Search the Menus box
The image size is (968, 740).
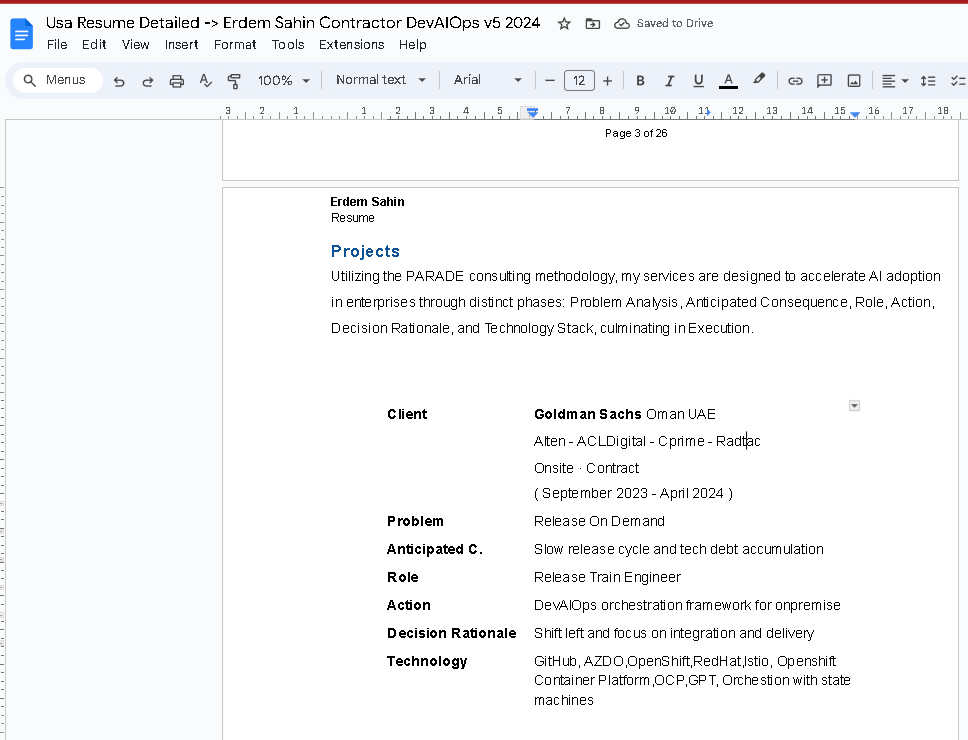pos(57,80)
